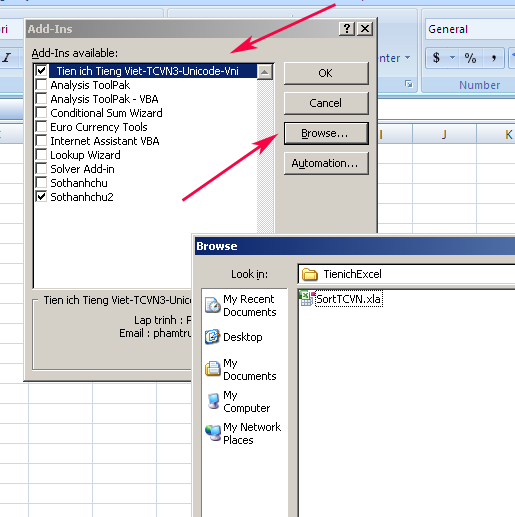The height and width of the screenshot is (517, 515).
Task: Select Analysis ToolPak list entry text
Action: pos(90,85)
